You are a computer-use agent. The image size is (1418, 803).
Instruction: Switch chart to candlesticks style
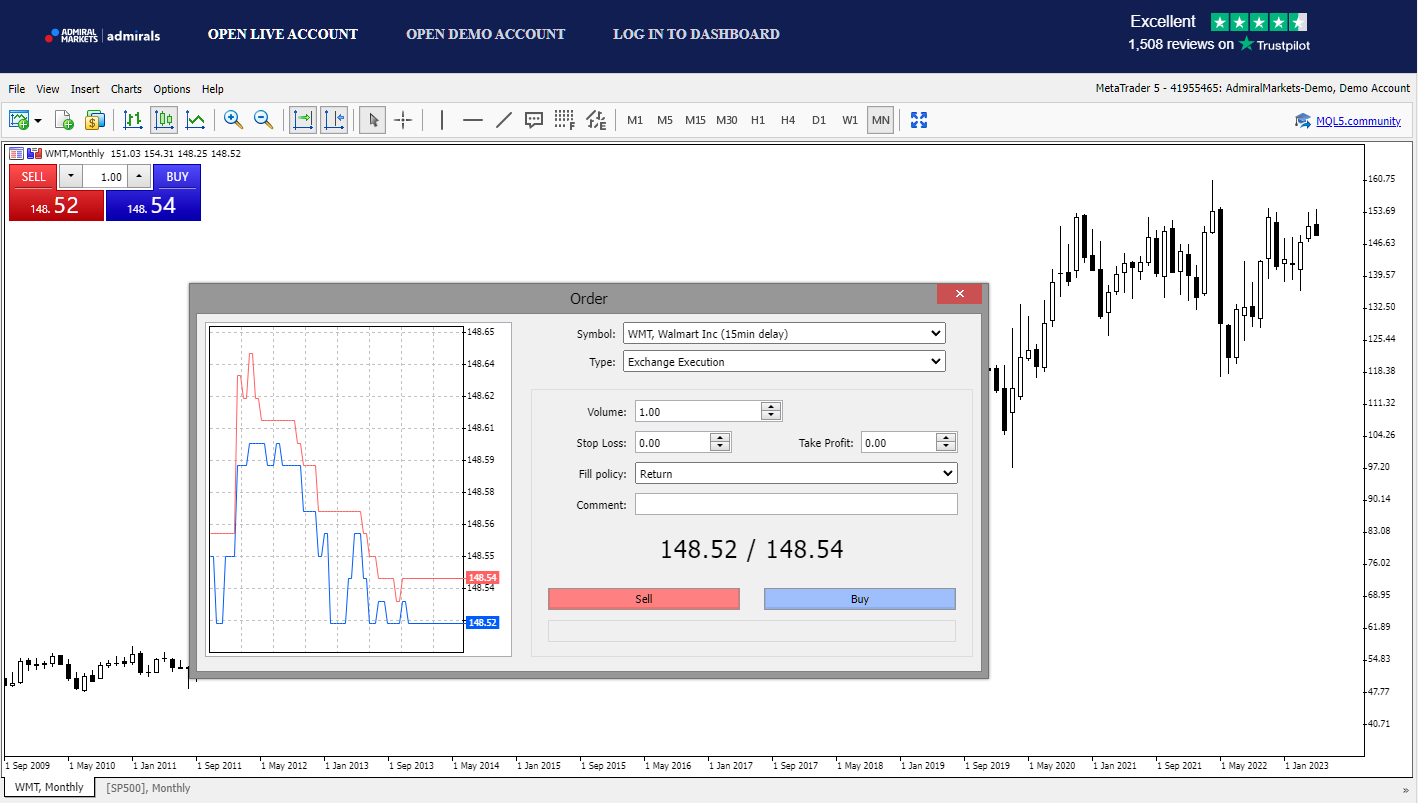coord(164,120)
